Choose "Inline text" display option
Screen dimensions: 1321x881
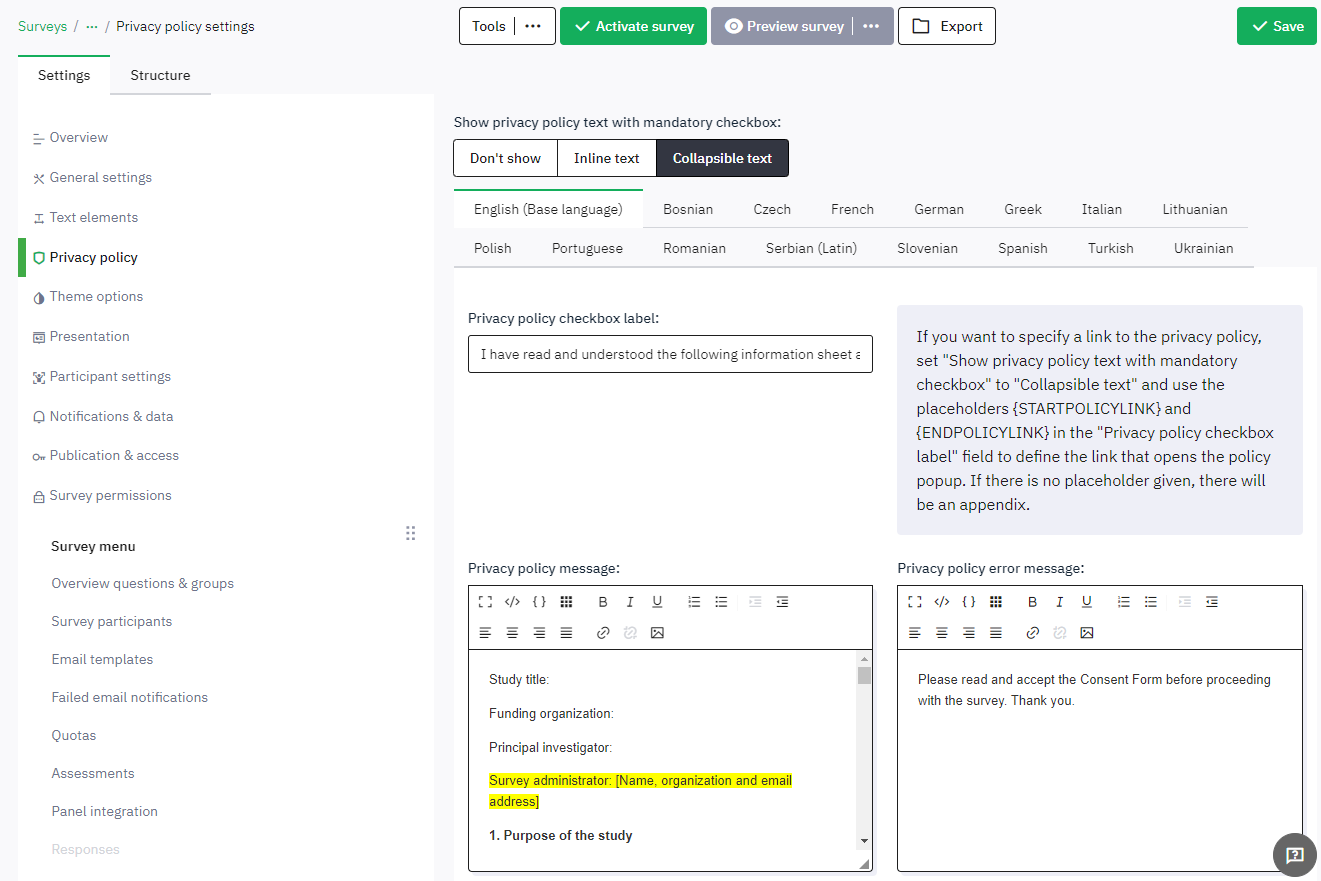click(606, 158)
